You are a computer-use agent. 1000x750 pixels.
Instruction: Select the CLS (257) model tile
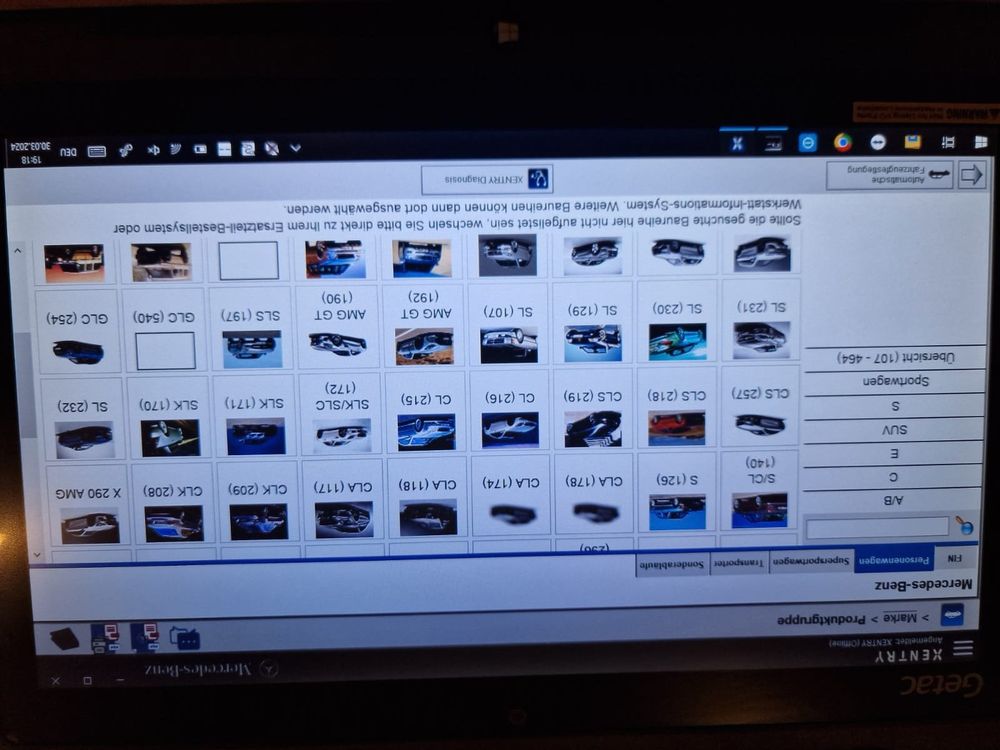pyautogui.click(x=760, y=406)
